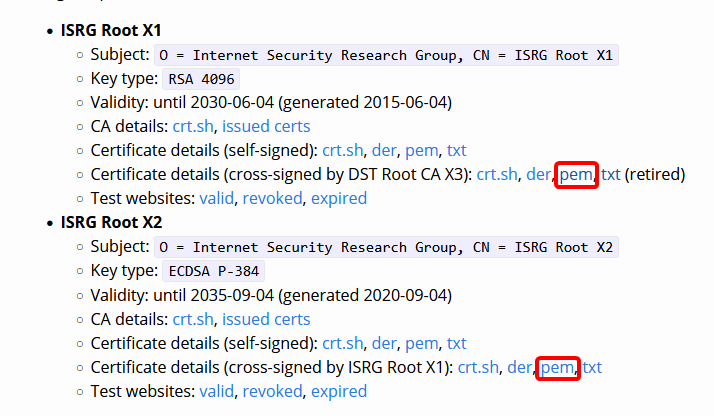Open txt for X1 self-signed certificate

click(456, 151)
